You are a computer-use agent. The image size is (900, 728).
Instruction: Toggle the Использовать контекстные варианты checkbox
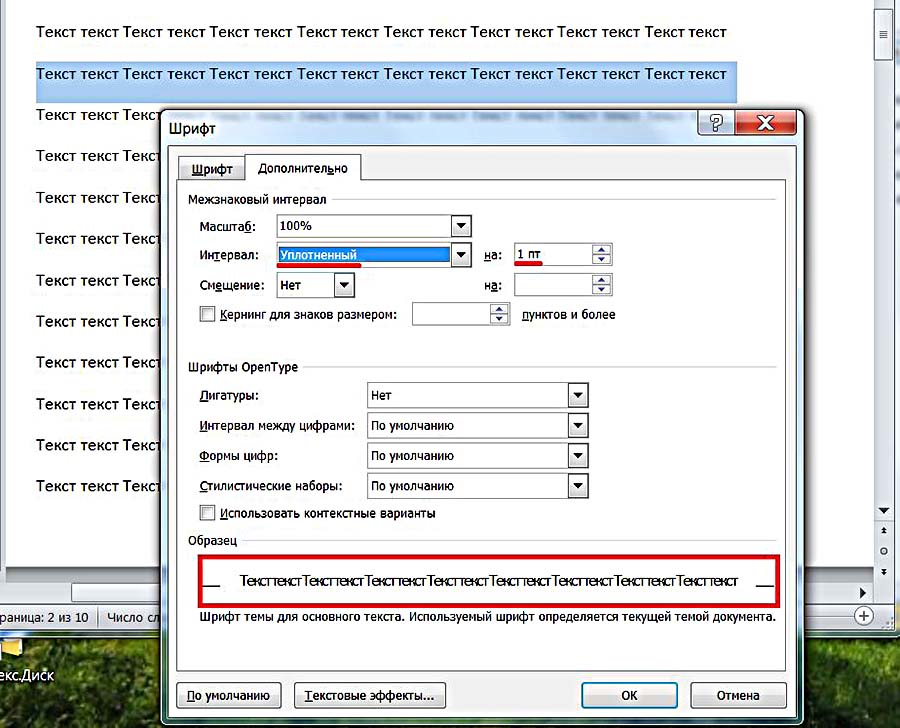208,513
